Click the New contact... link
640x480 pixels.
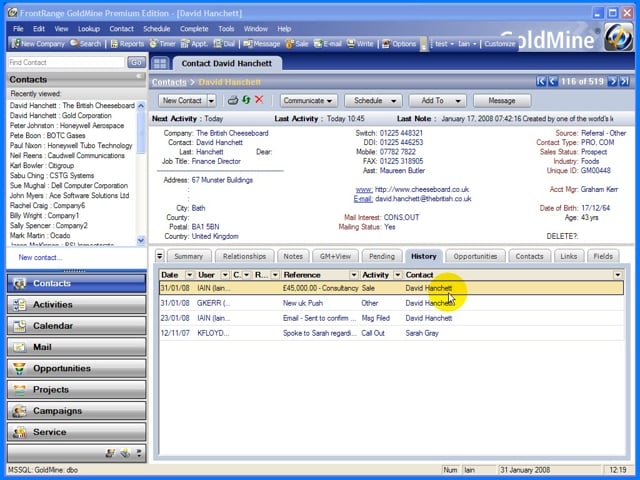click(40, 258)
